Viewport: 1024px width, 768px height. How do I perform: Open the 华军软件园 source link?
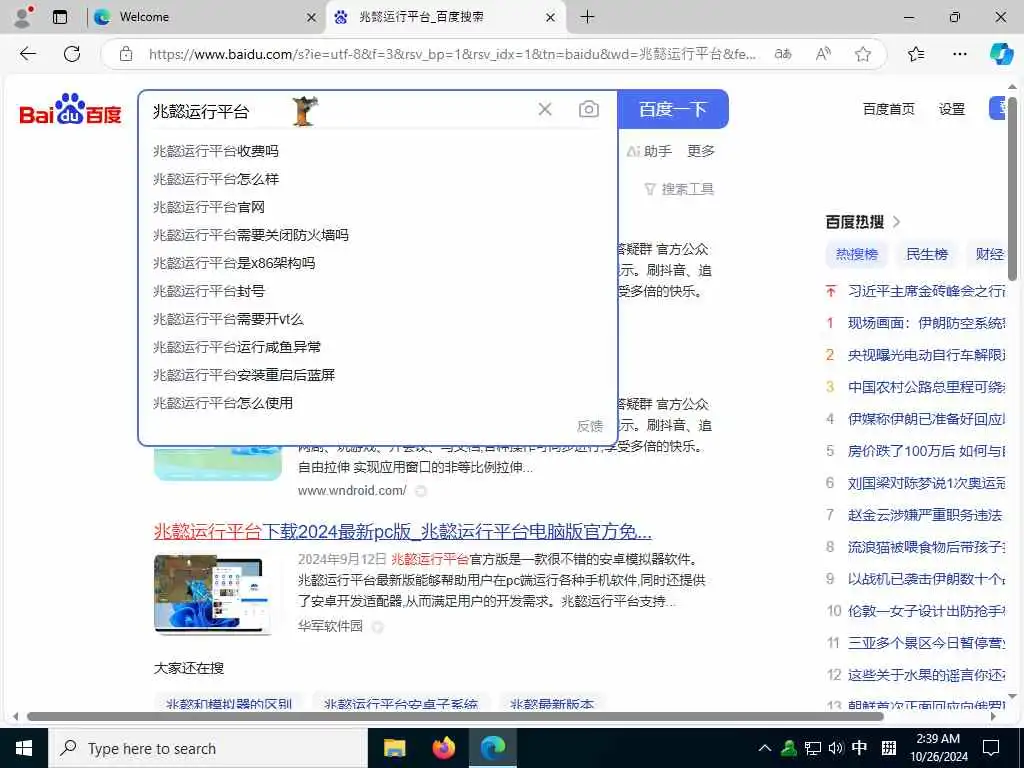coord(330,626)
